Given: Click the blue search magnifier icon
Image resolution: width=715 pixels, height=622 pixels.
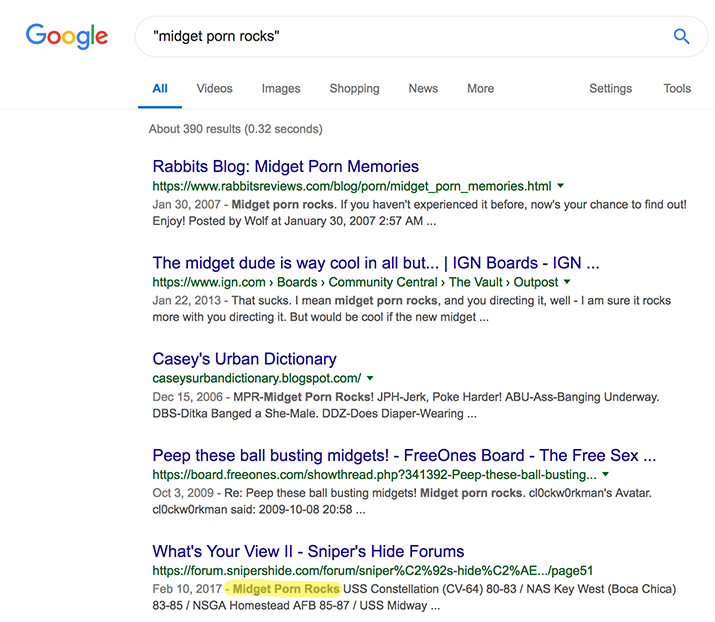Looking at the screenshot, I should coord(681,36).
